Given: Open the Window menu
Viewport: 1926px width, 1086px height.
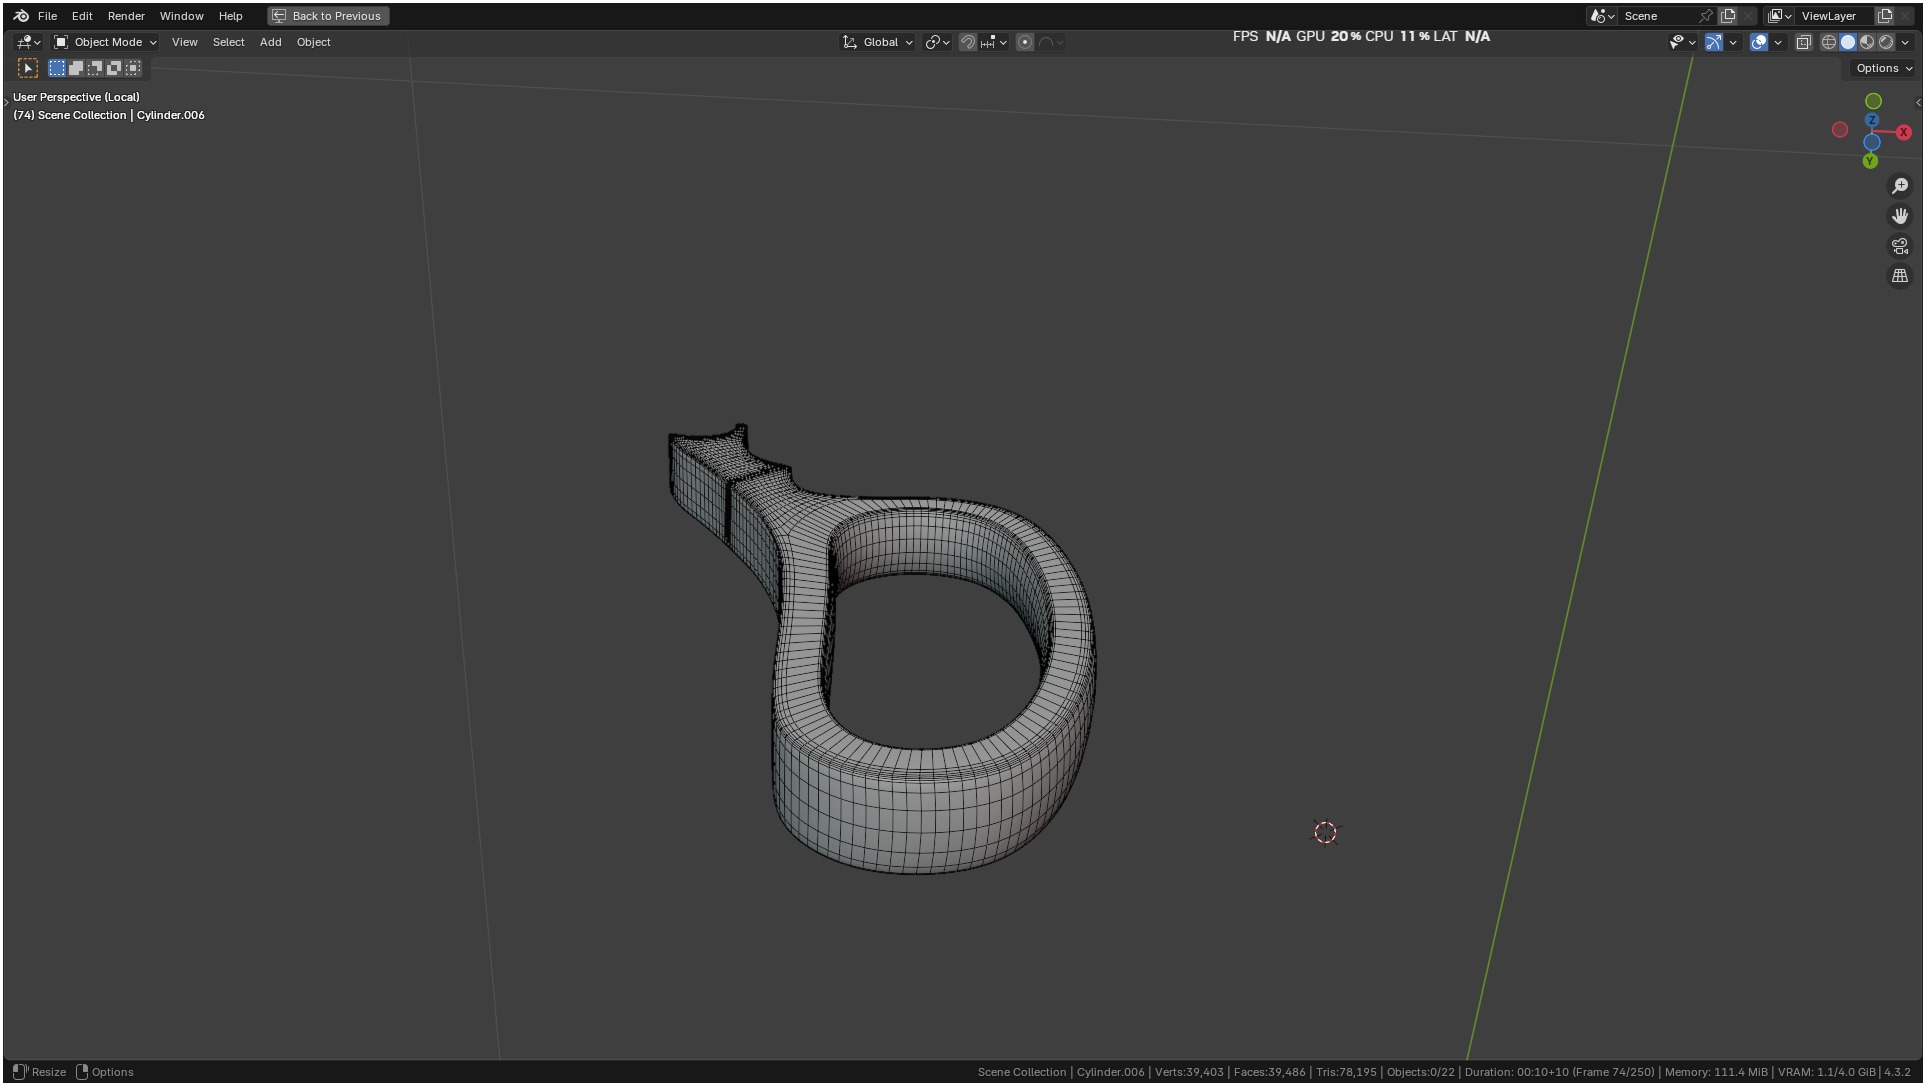Looking at the screenshot, I should pyautogui.click(x=181, y=16).
